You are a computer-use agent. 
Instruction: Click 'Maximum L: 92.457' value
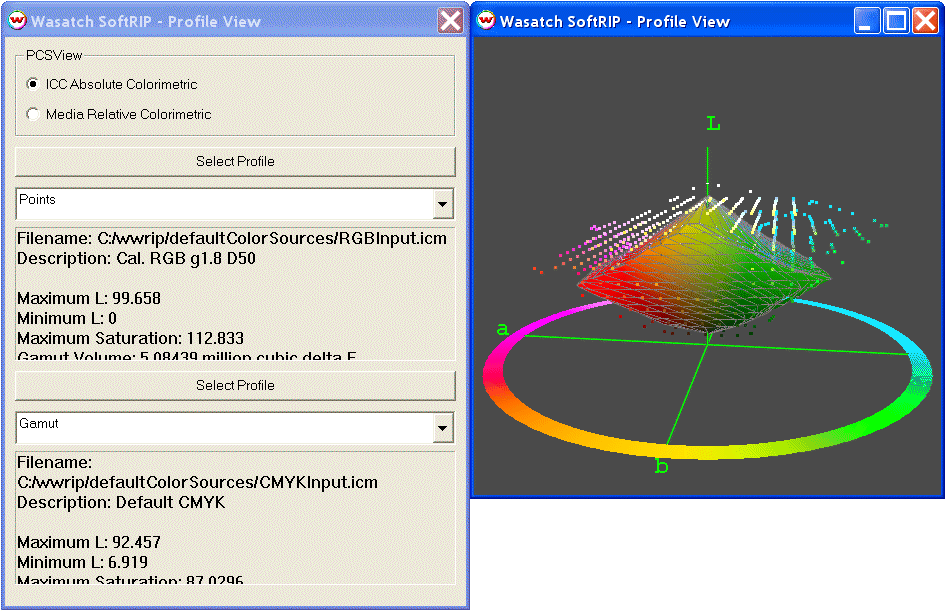tap(89, 542)
